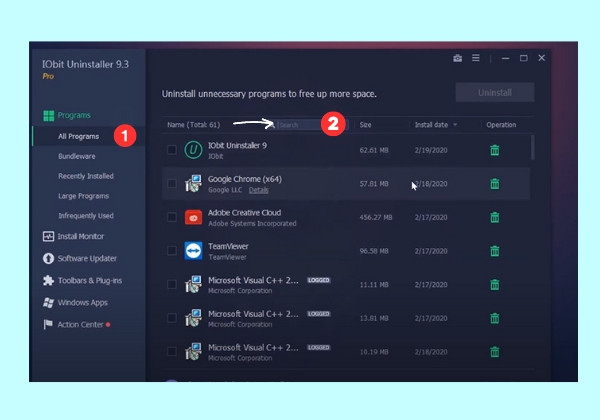Viewport: 600px width, 420px height.
Task: Open the Windows Apps section
Action: tap(83, 303)
